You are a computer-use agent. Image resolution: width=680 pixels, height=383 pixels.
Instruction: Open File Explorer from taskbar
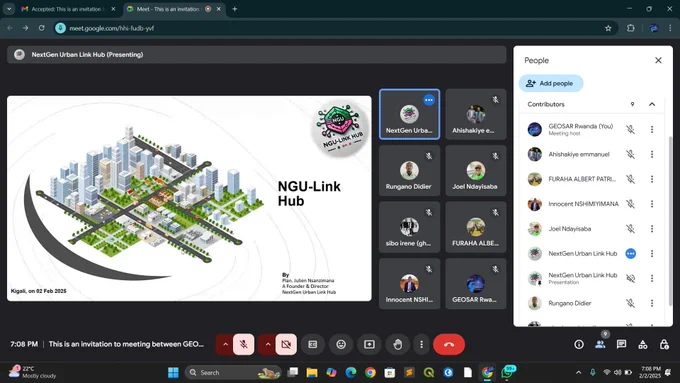pos(312,373)
